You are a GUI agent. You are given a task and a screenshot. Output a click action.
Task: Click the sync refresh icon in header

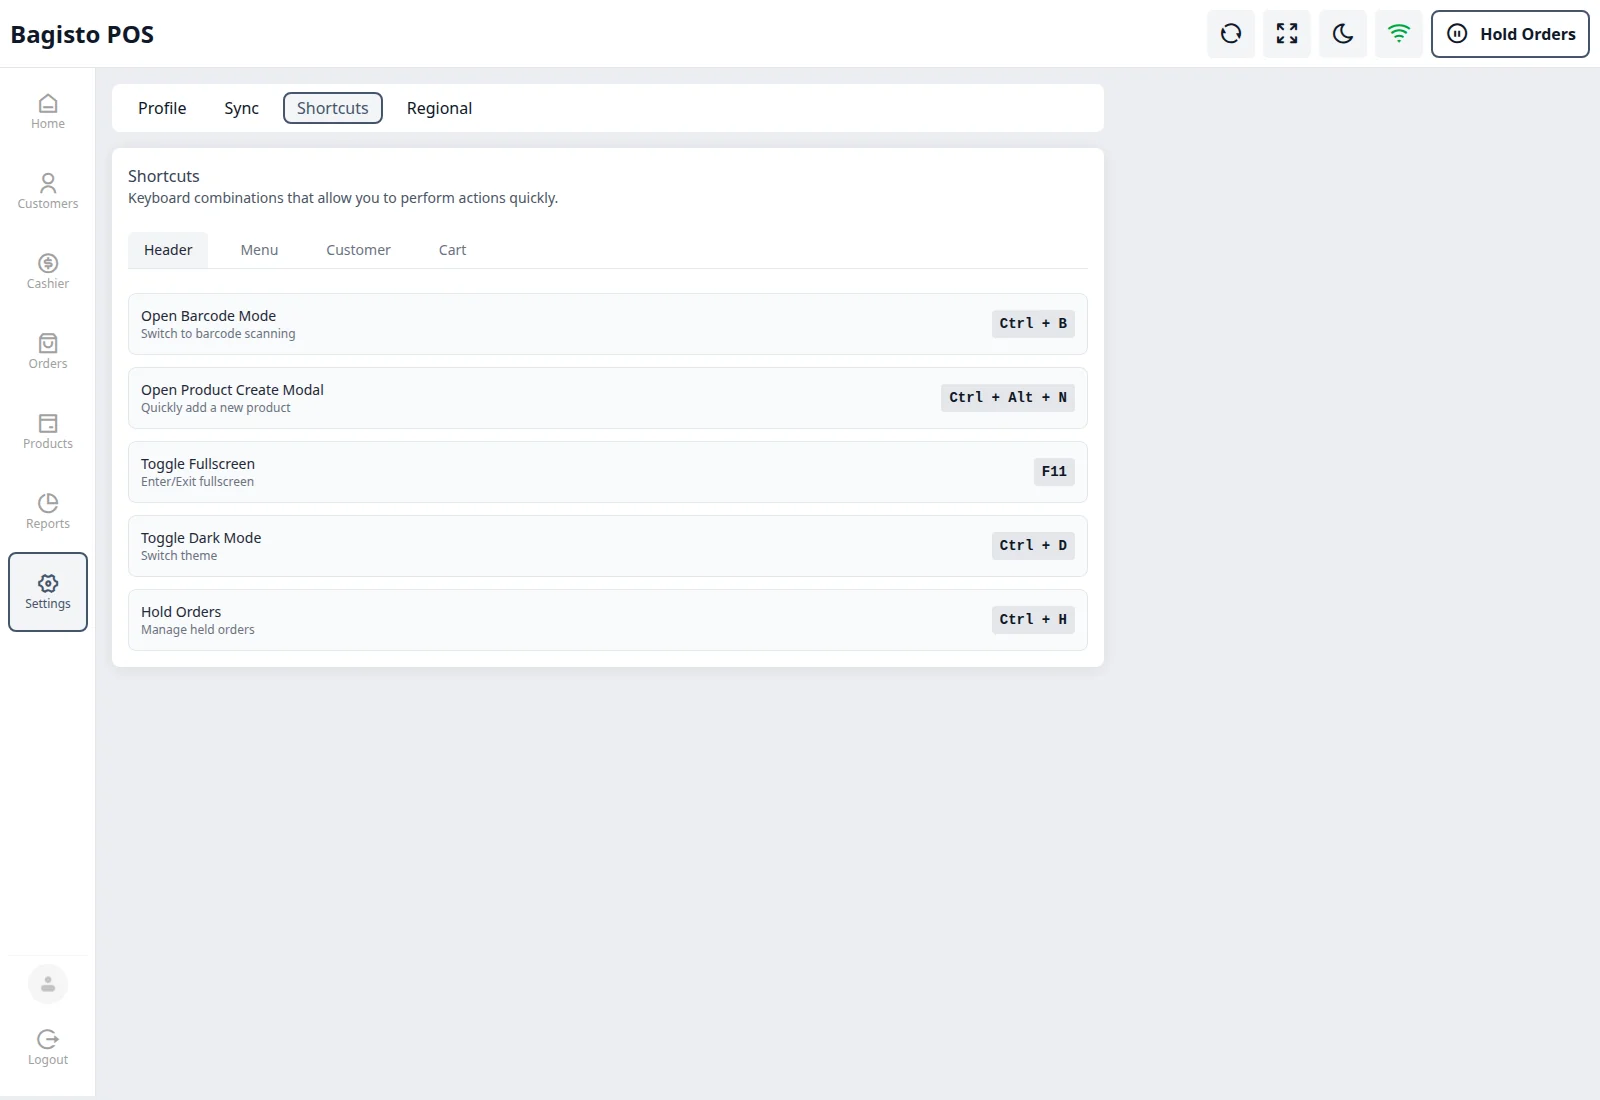pyautogui.click(x=1231, y=34)
